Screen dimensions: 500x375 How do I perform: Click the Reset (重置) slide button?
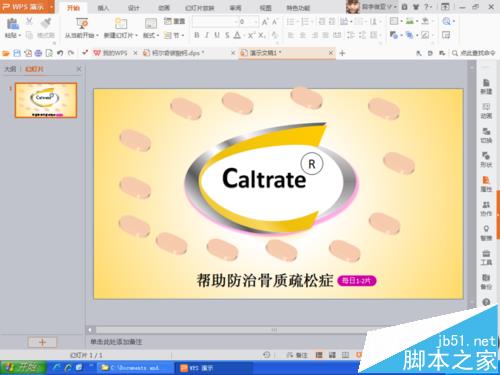click(175, 22)
